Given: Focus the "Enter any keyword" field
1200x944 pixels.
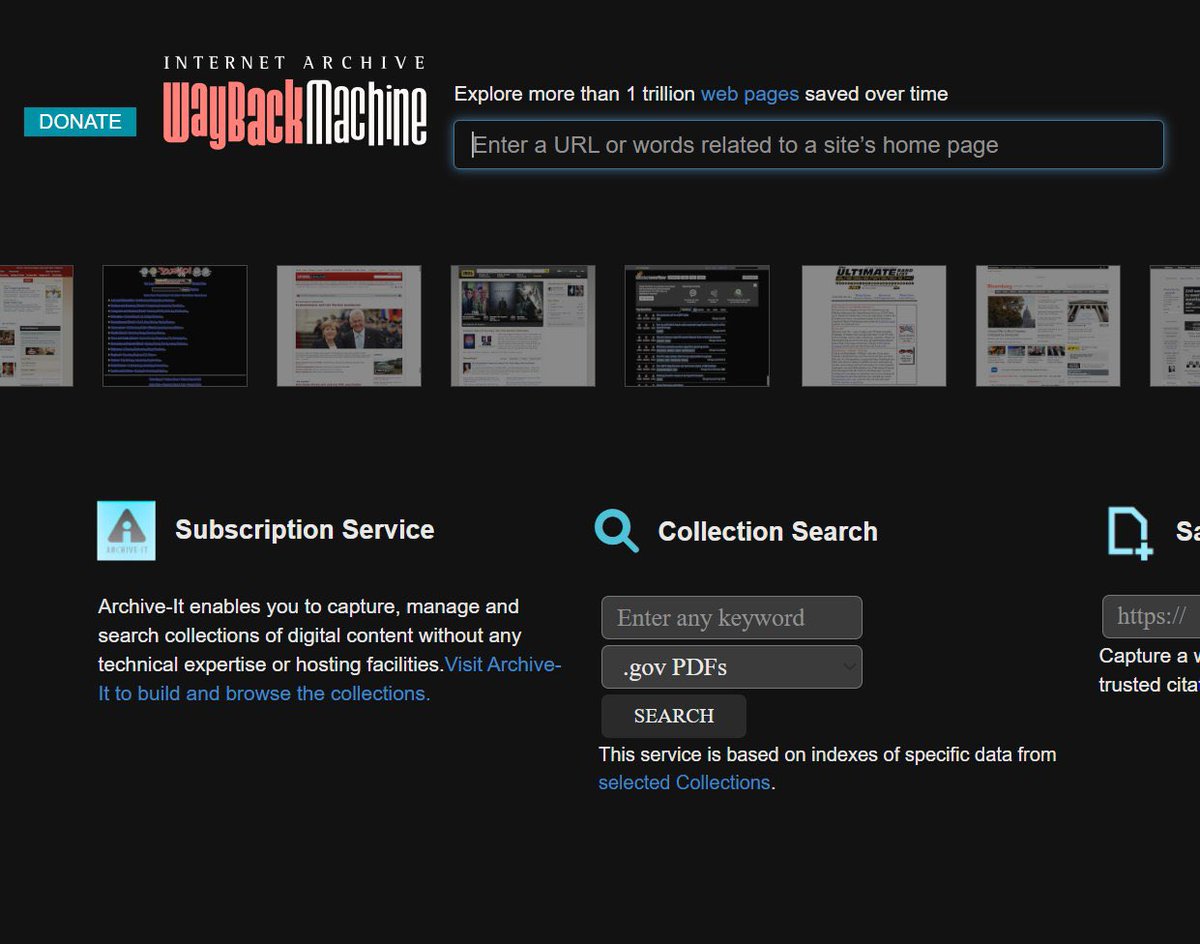Looking at the screenshot, I should (731, 618).
